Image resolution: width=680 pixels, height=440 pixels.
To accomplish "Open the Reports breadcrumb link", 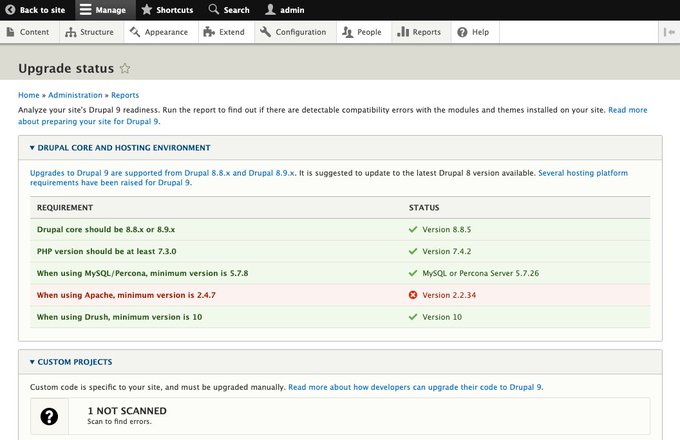I will 125,95.
